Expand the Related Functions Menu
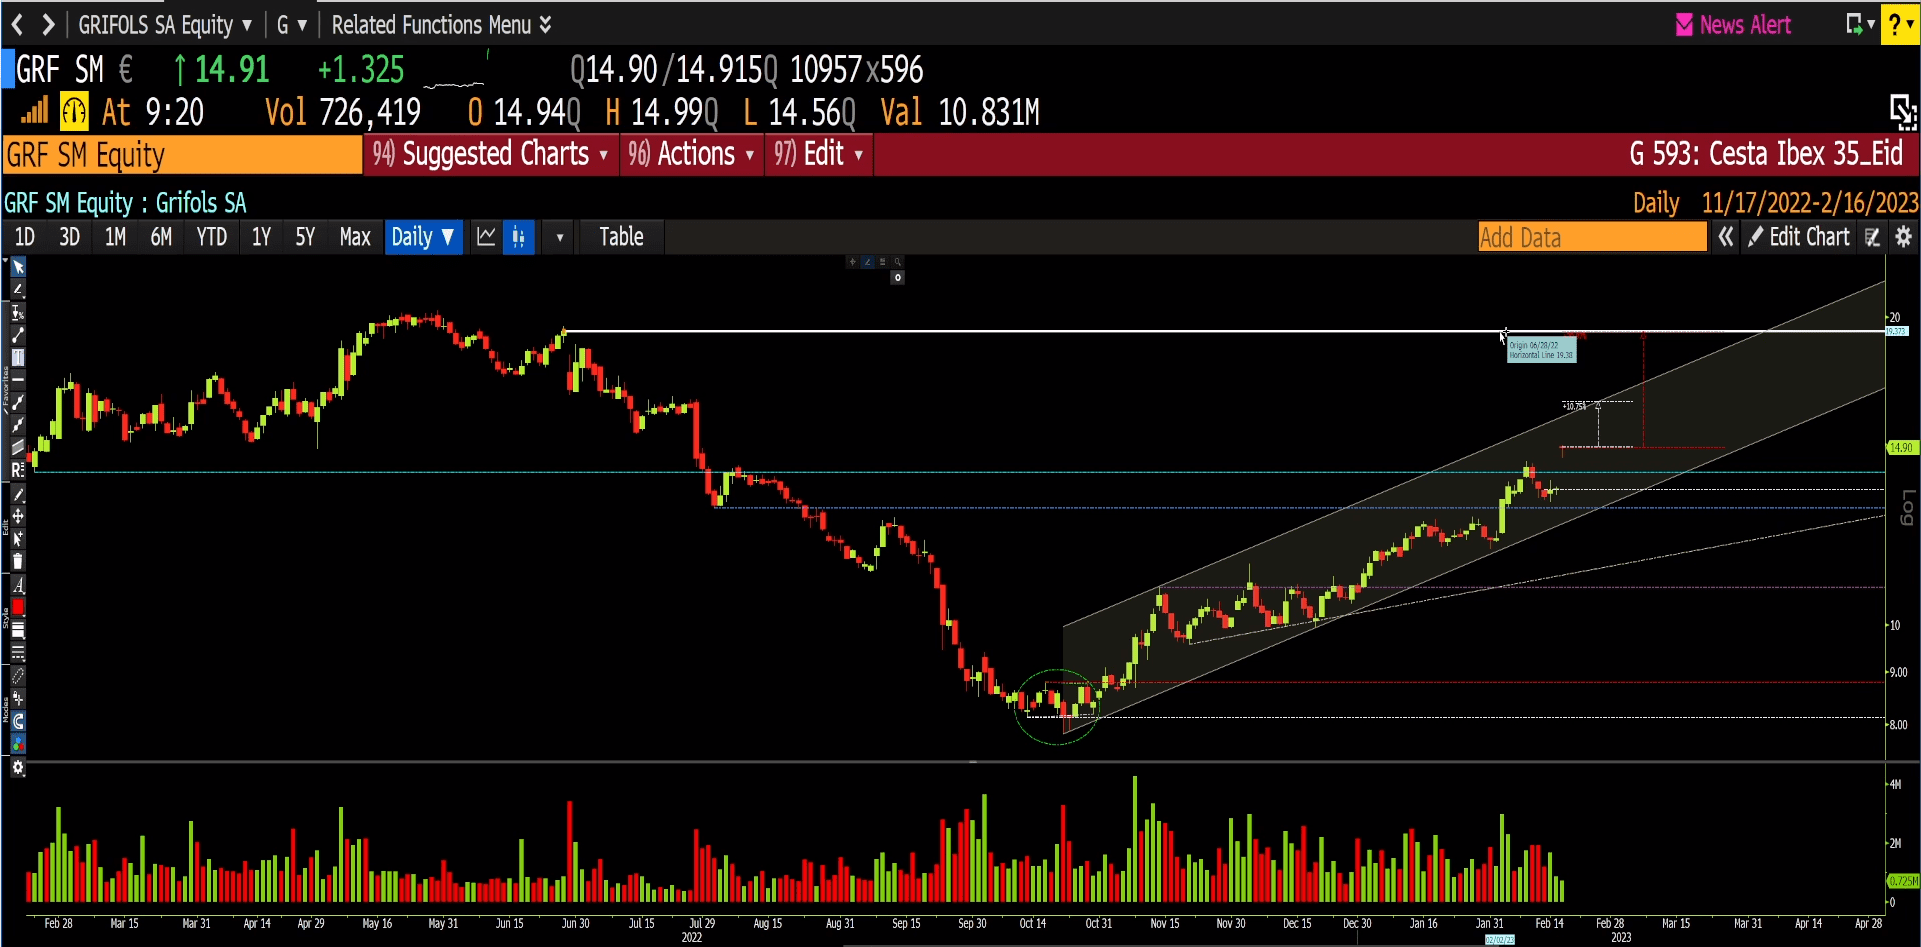Viewport: 1921px width, 947px height. pos(441,24)
